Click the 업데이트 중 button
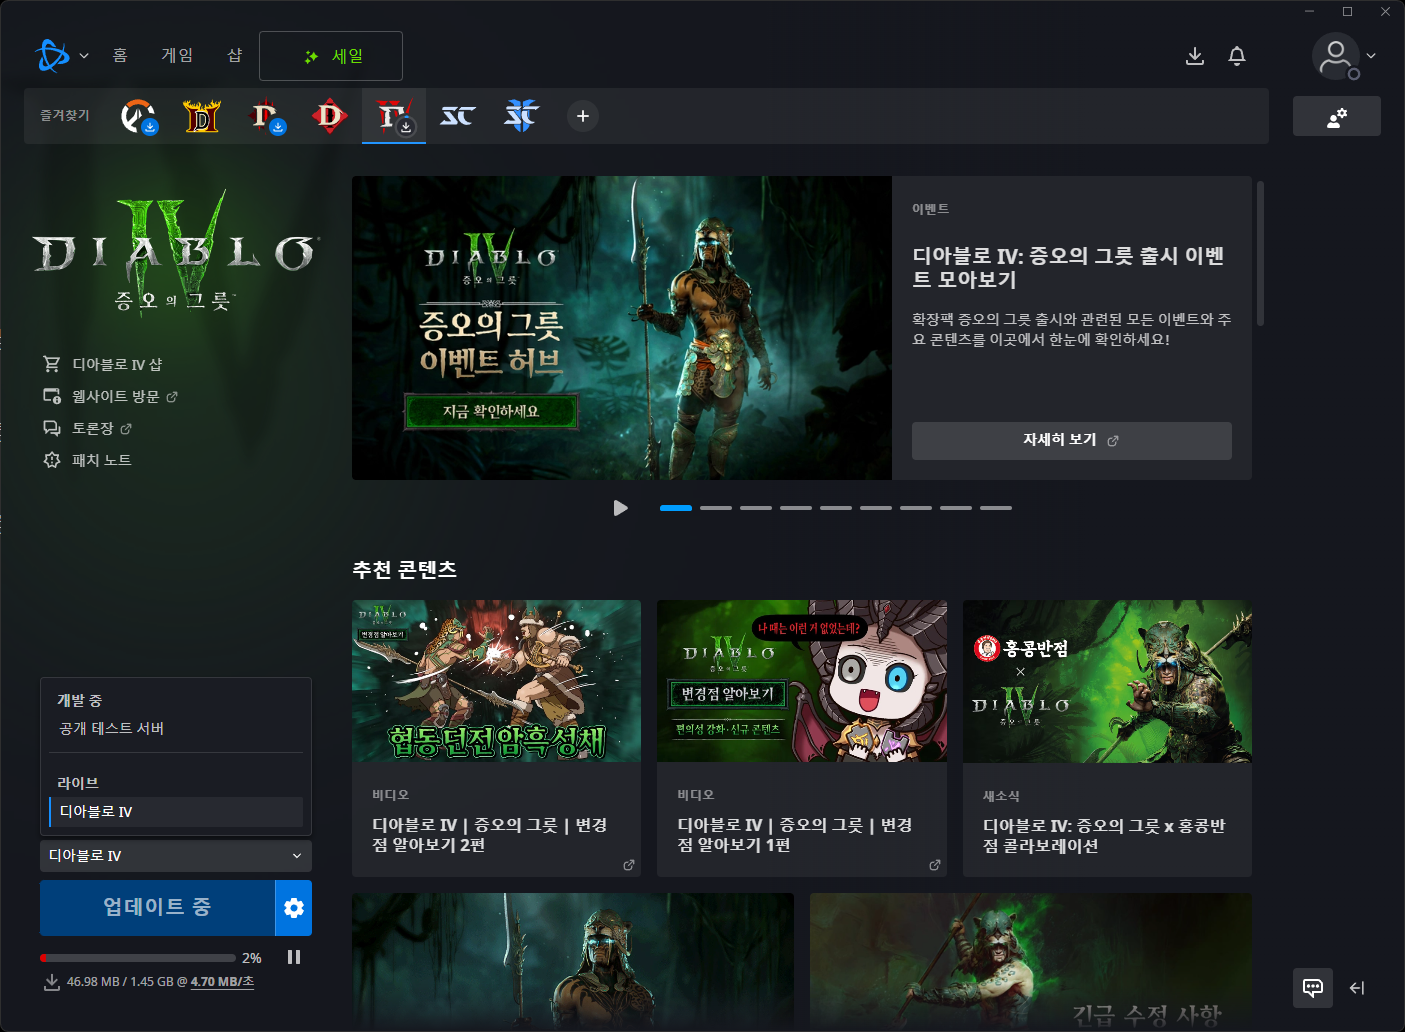This screenshot has height=1032, width=1405. point(157,907)
